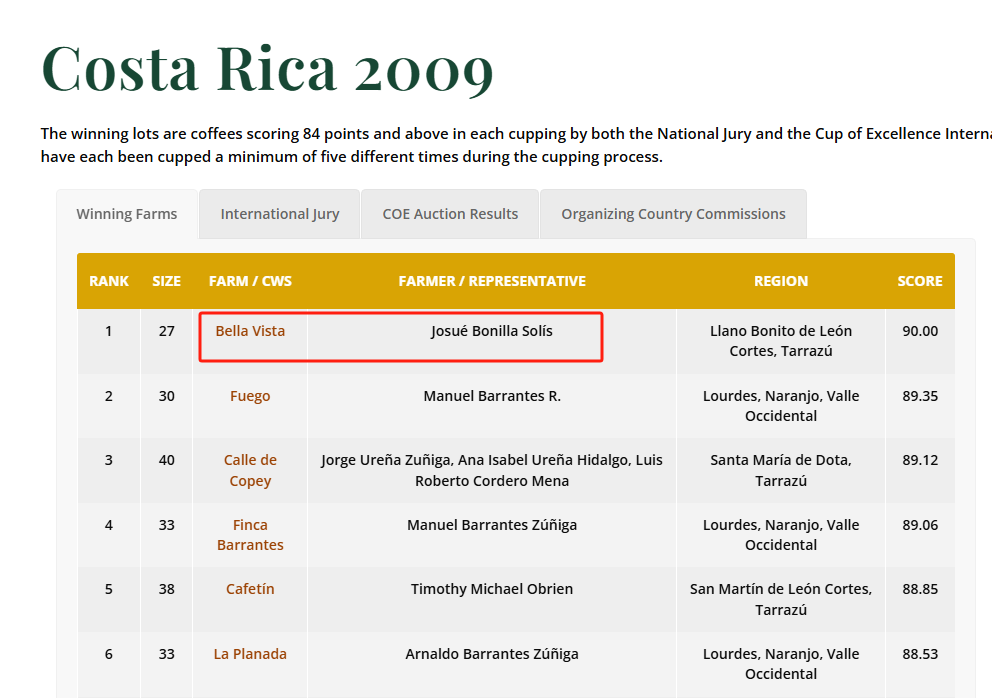The image size is (992, 698).
Task: Click region San Martín de León Cortes
Action: [781, 599]
